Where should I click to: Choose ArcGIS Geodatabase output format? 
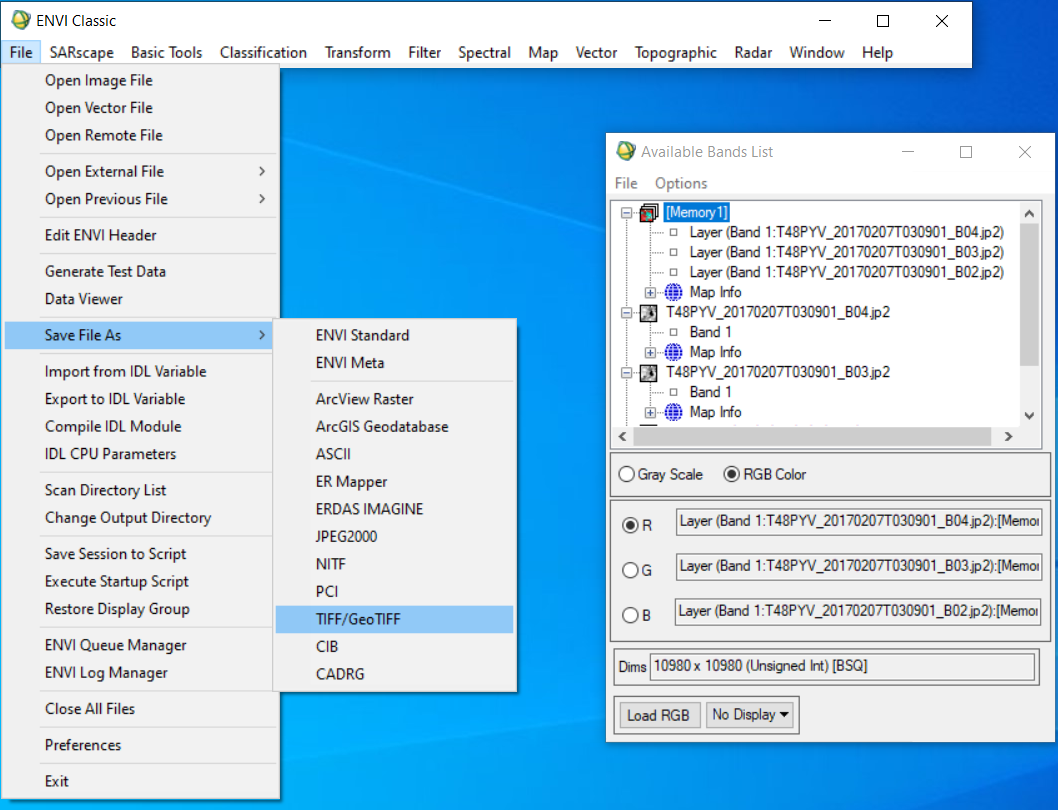pos(394,427)
